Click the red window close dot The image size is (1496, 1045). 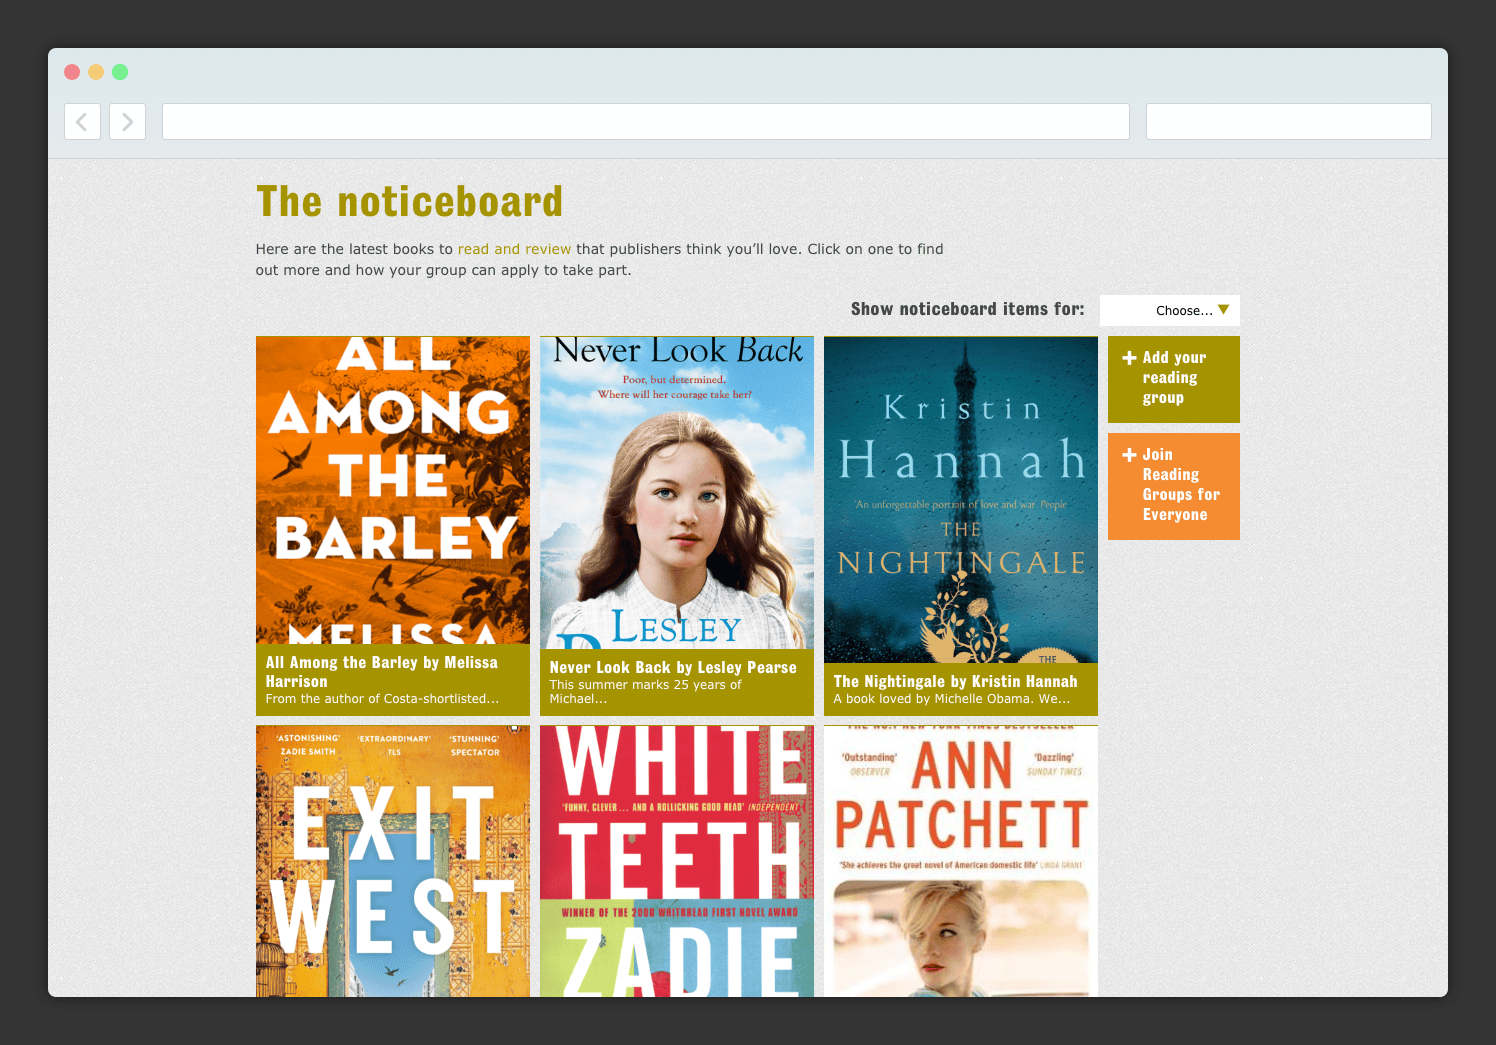coord(72,72)
